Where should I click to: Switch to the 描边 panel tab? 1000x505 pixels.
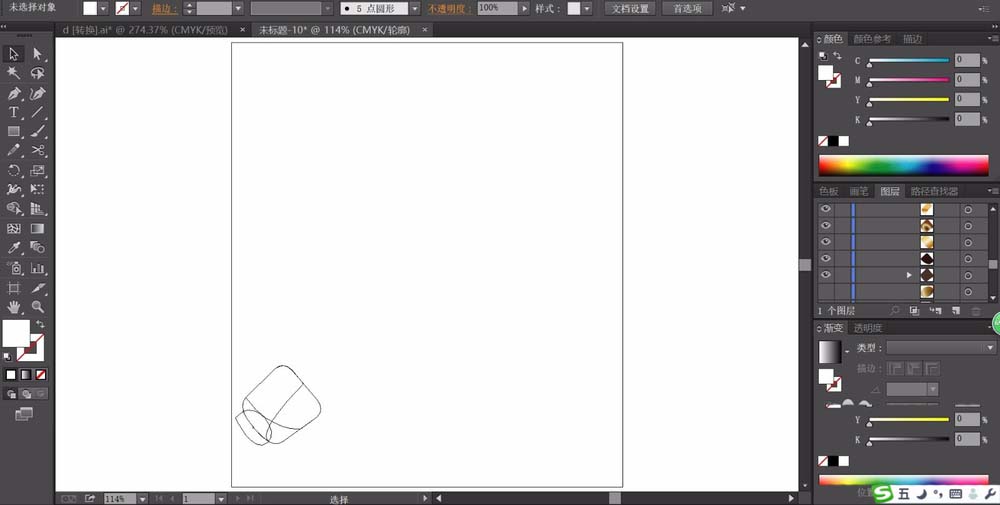point(913,39)
